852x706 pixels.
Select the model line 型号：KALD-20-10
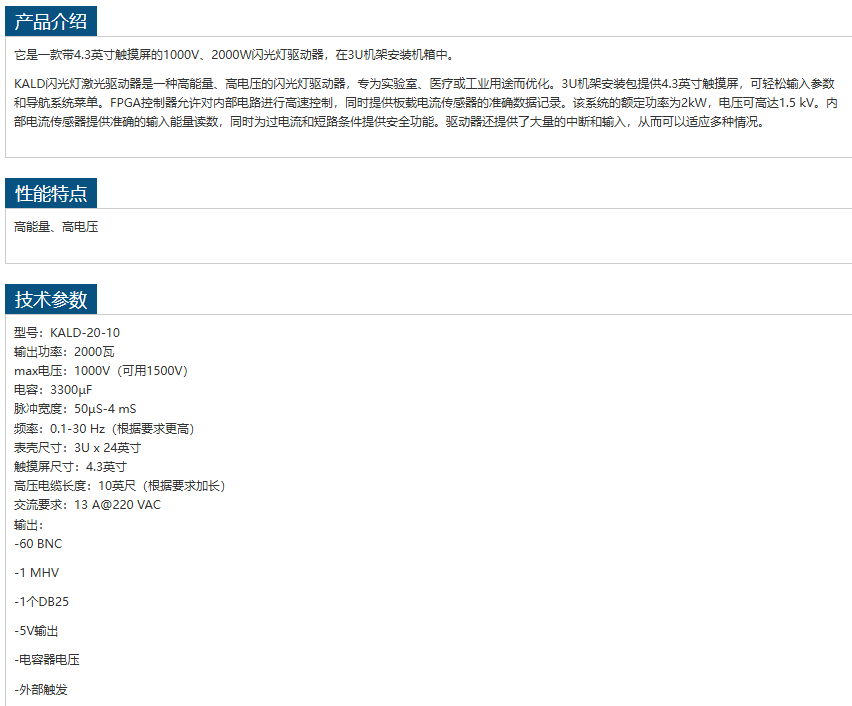click(x=67, y=333)
